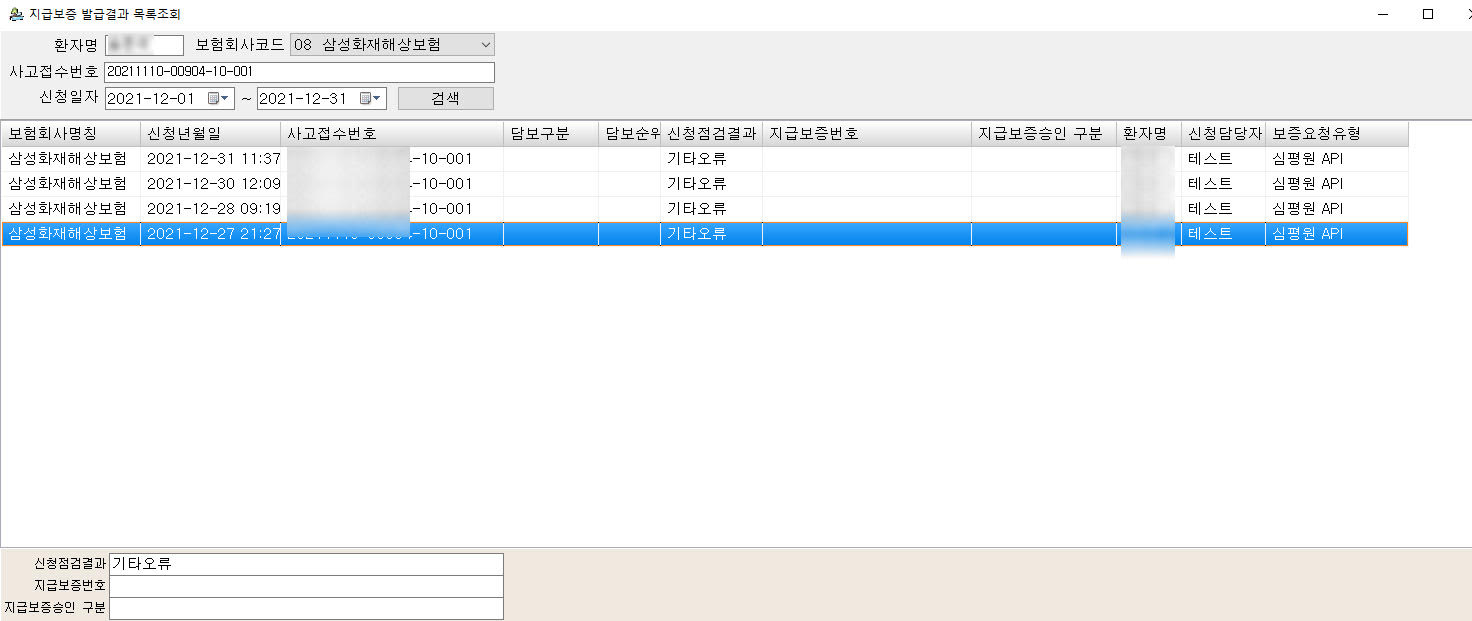This screenshot has width=1472, height=621.
Task: Expand the 보험회사코드 dropdown
Action: (x=485, y=45)
